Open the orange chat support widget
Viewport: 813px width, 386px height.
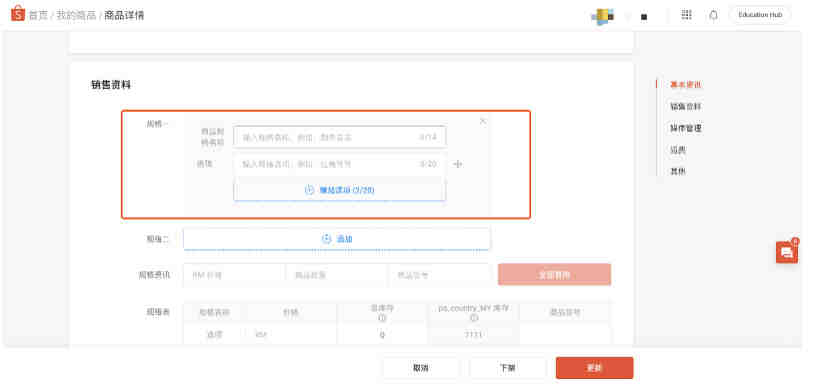click(x=787, y=252)
